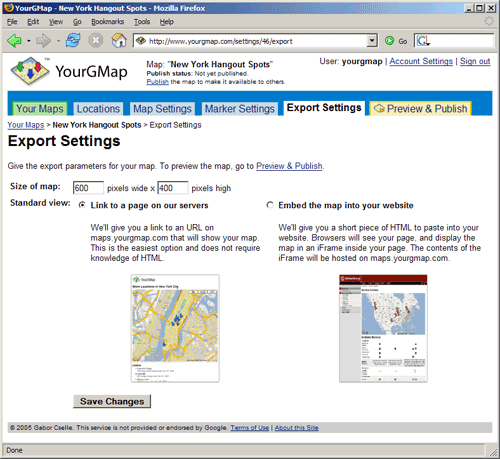Open the Edit menu
This screenshot has height=459, width=500.
tap(33, 22)
